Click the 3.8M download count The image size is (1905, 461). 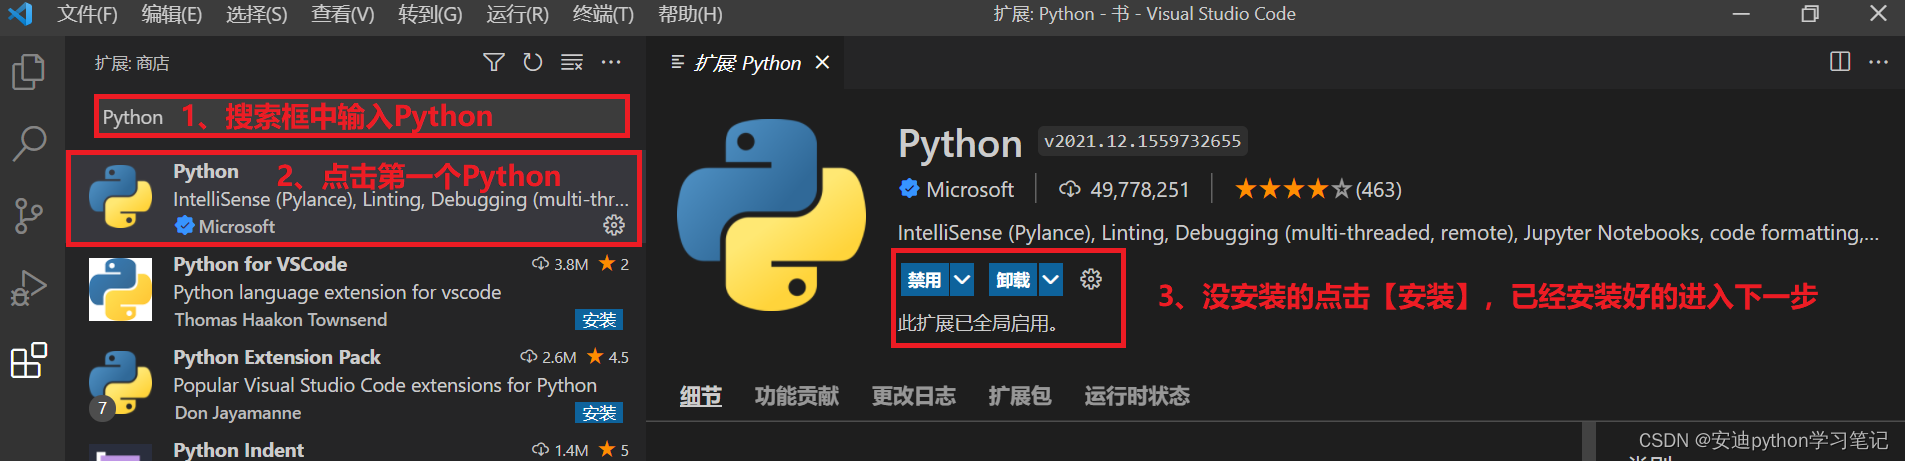pyautogui.click(x=561, y=264)
